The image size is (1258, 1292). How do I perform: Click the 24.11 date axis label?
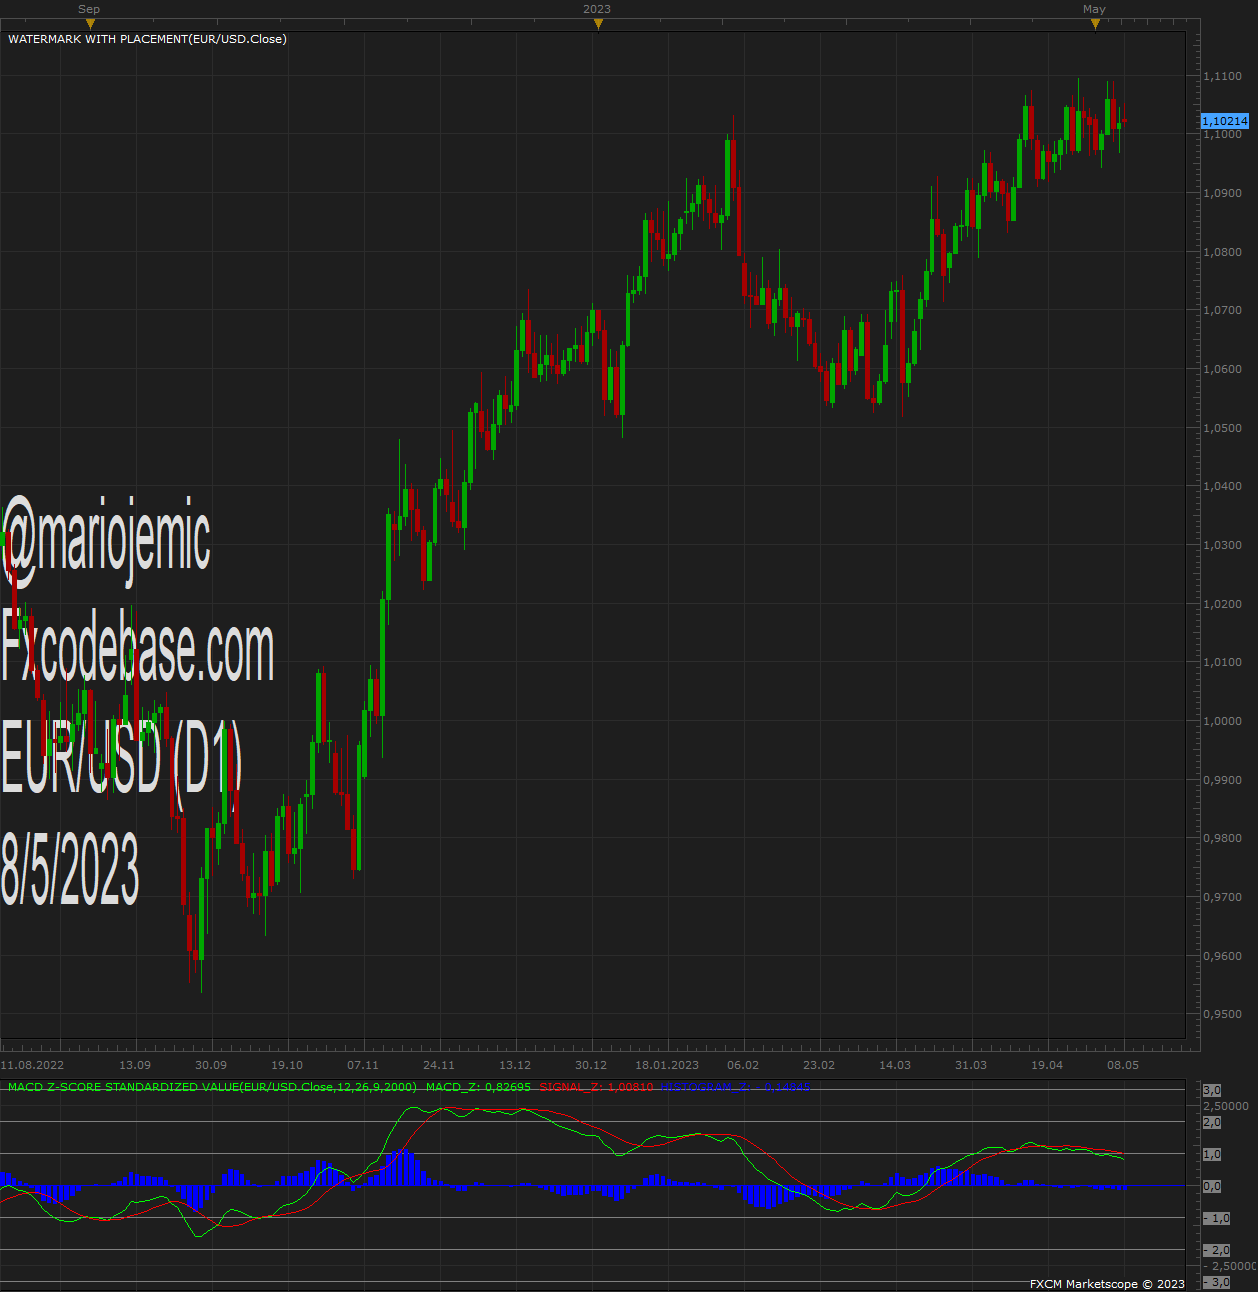click(x=439, y=1065)
